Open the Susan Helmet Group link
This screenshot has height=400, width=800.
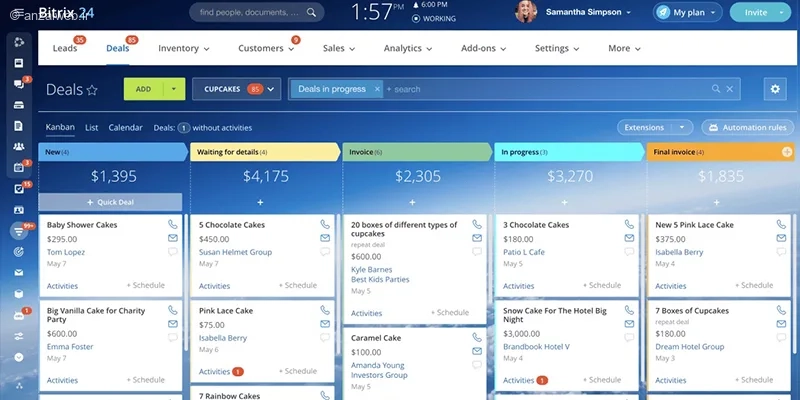[235, 252]
